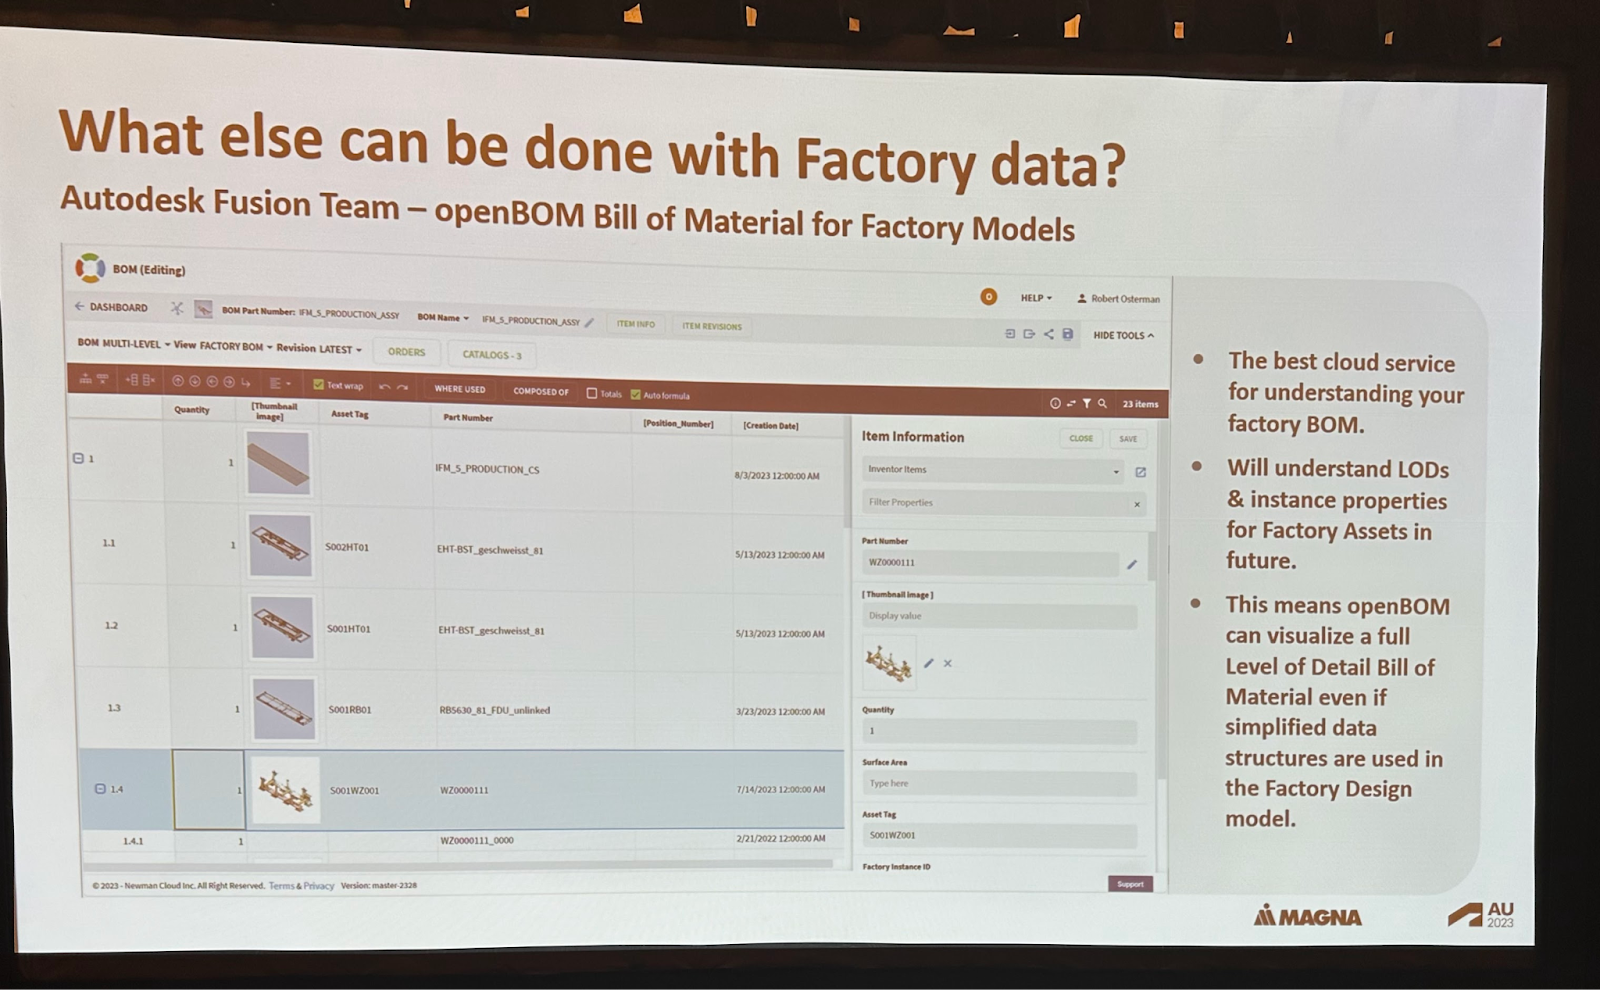Edit BOM name with the pencil icon
1600x990 pixels.
(590, 322)
